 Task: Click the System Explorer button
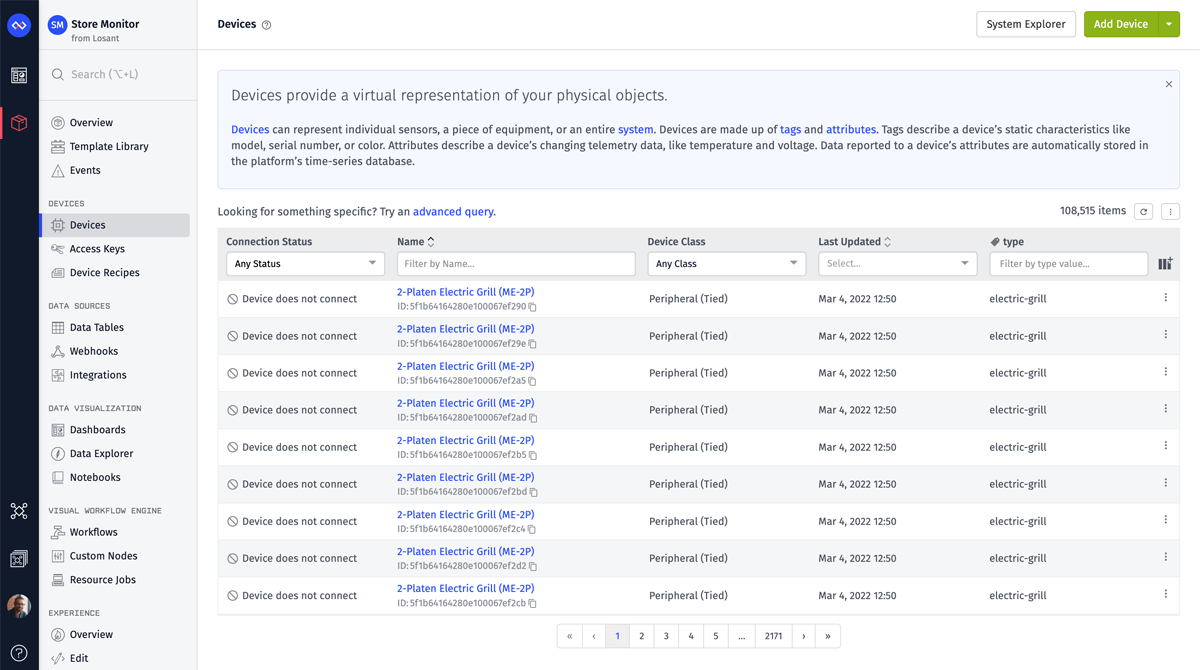coord(1025,25)
